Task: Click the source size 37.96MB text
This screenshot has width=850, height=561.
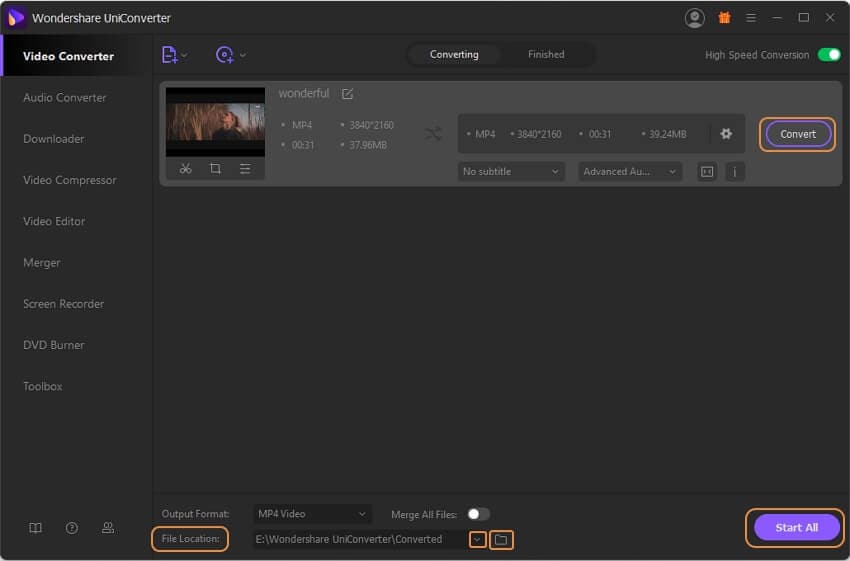Action: coord(368,145)
